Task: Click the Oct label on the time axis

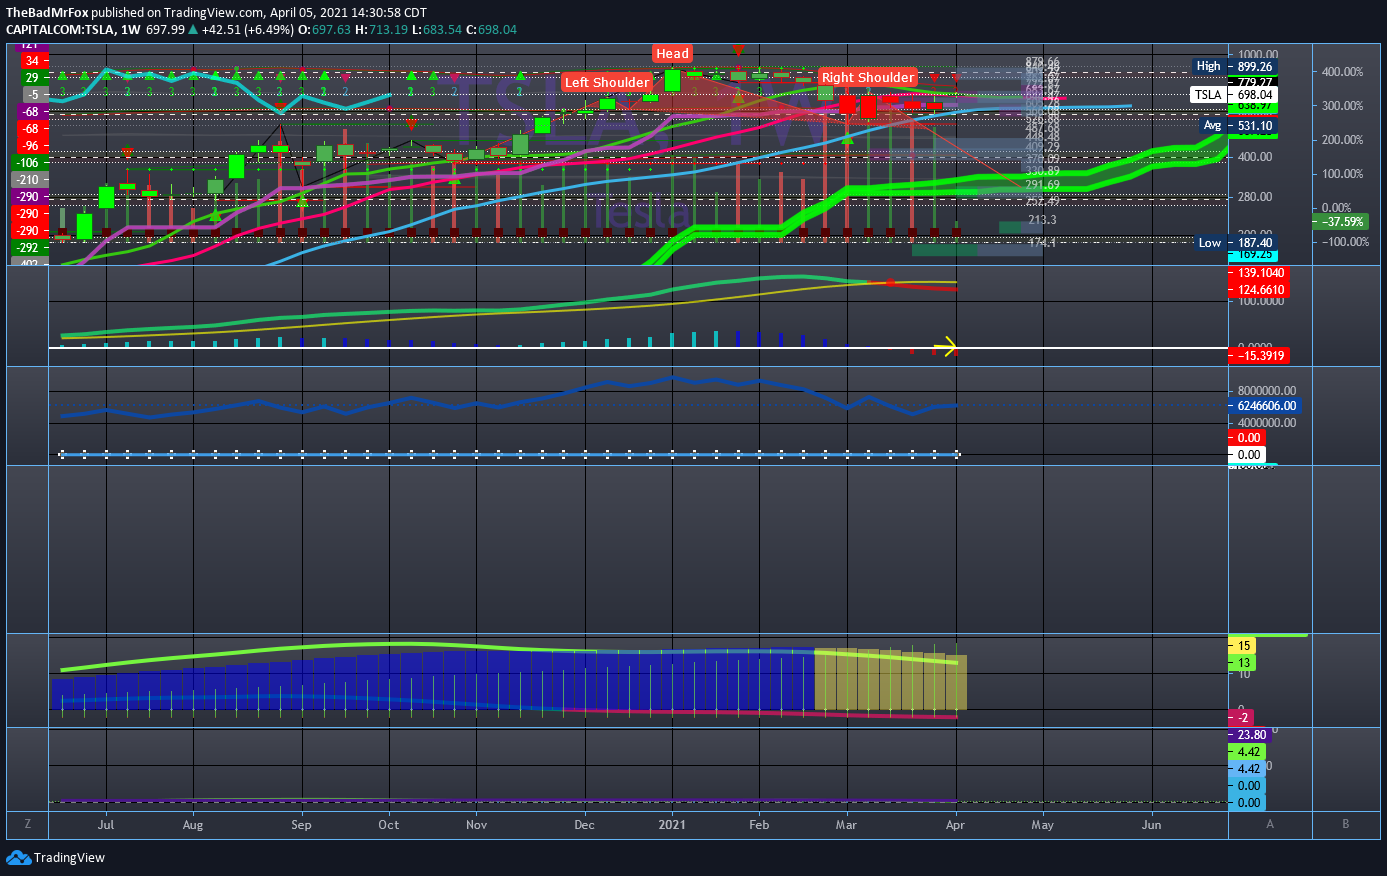Action: point(389,825)
